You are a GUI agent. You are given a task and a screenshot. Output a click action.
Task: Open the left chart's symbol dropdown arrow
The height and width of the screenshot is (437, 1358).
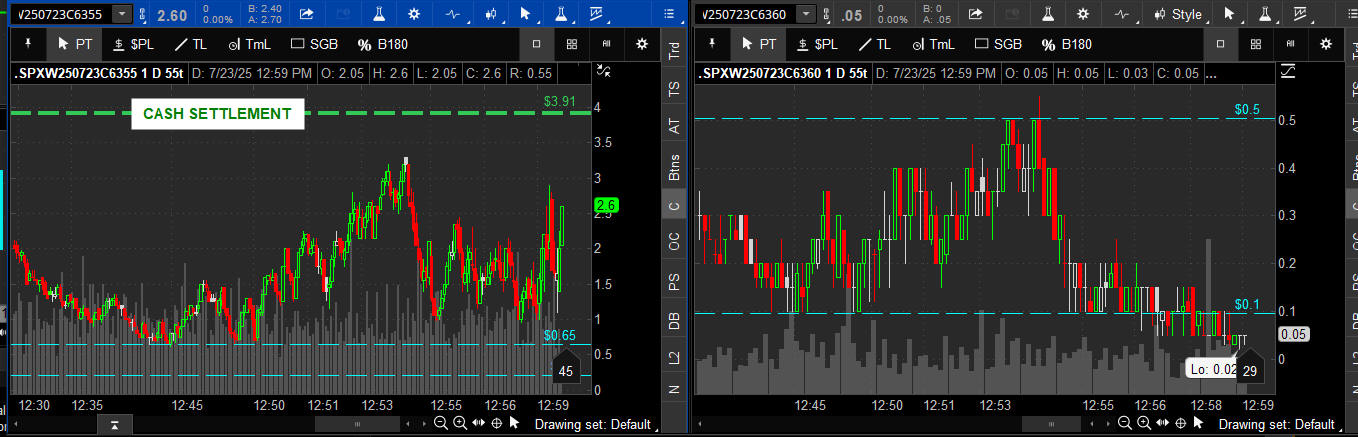[x=121, y=14]
